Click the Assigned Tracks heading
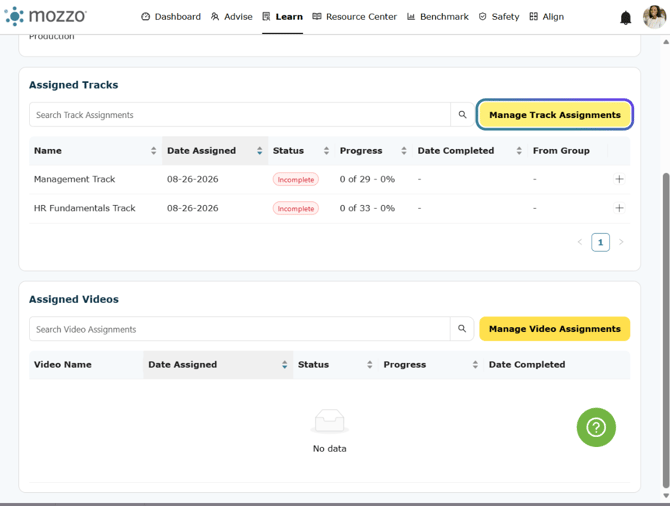This screenshot has width=670, height=506. pyautogui.click(x=73, y=85)
